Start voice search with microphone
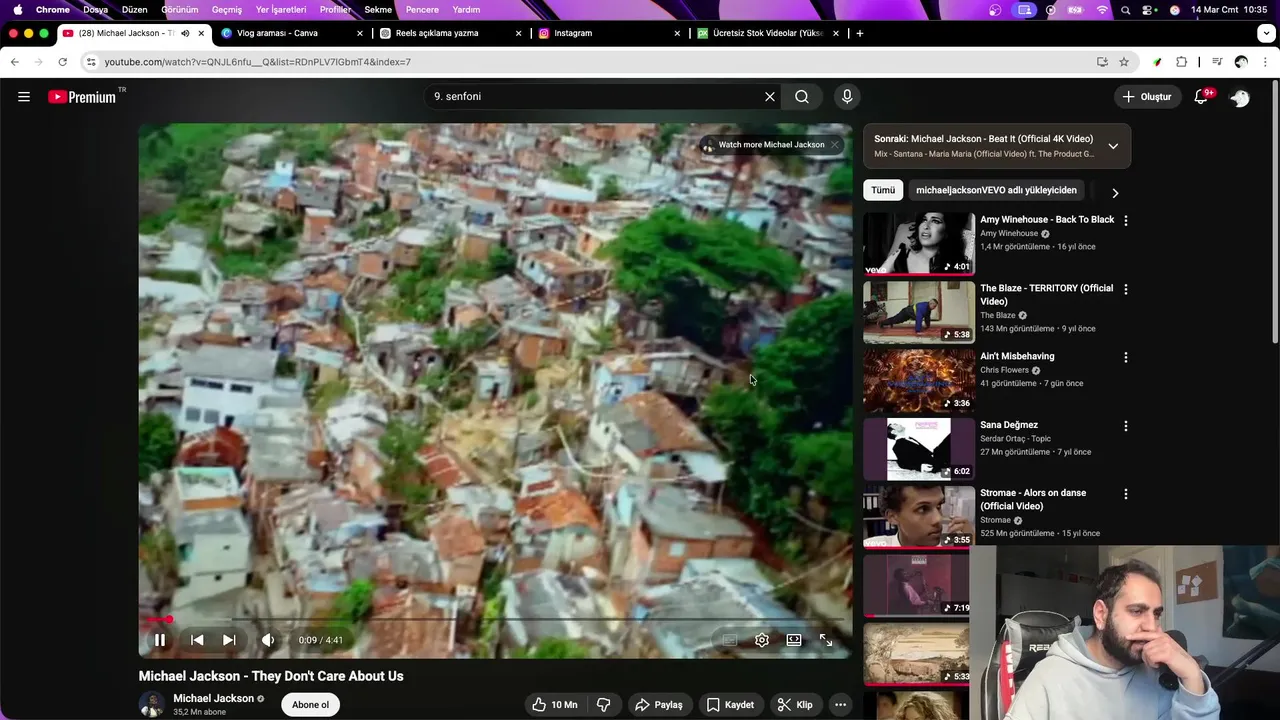The height and width of the screenshot is (720, 1280). click(847, 97)
